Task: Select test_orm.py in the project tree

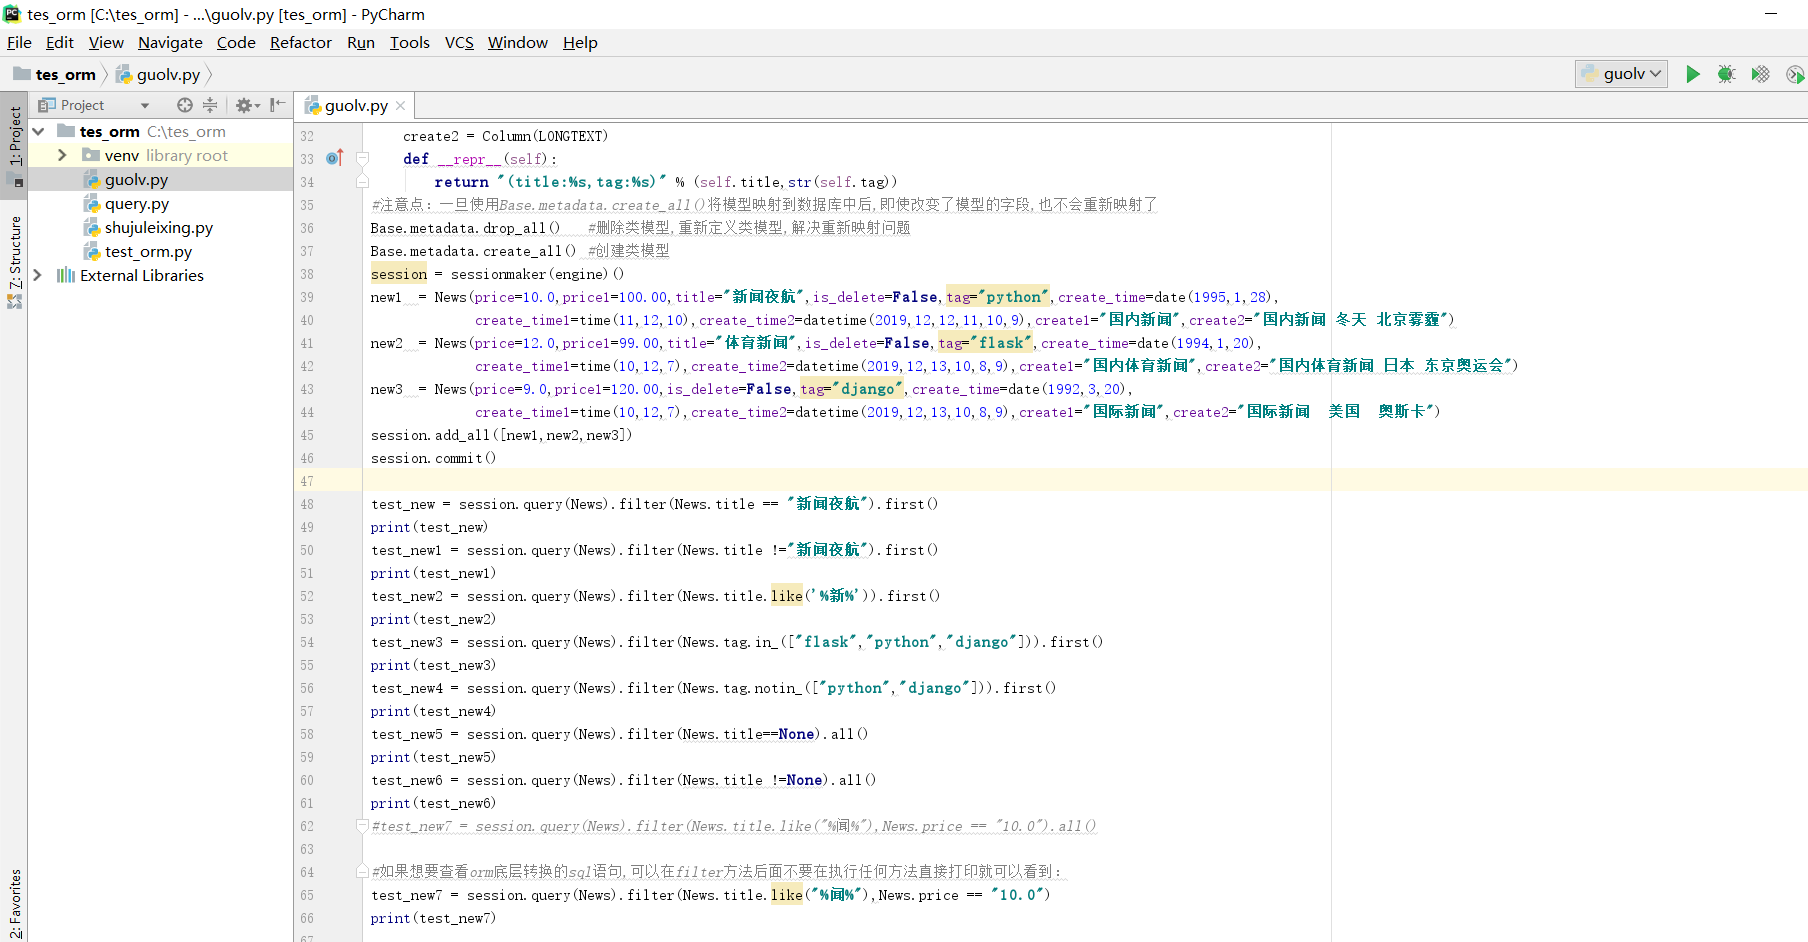Action: click(148, 252)
